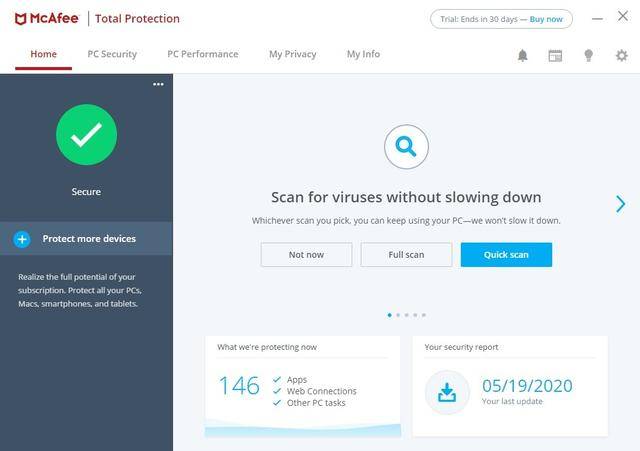Open the PC Security tab
Viewport: 640px width, 451px height.
click(x=112, y=54)
